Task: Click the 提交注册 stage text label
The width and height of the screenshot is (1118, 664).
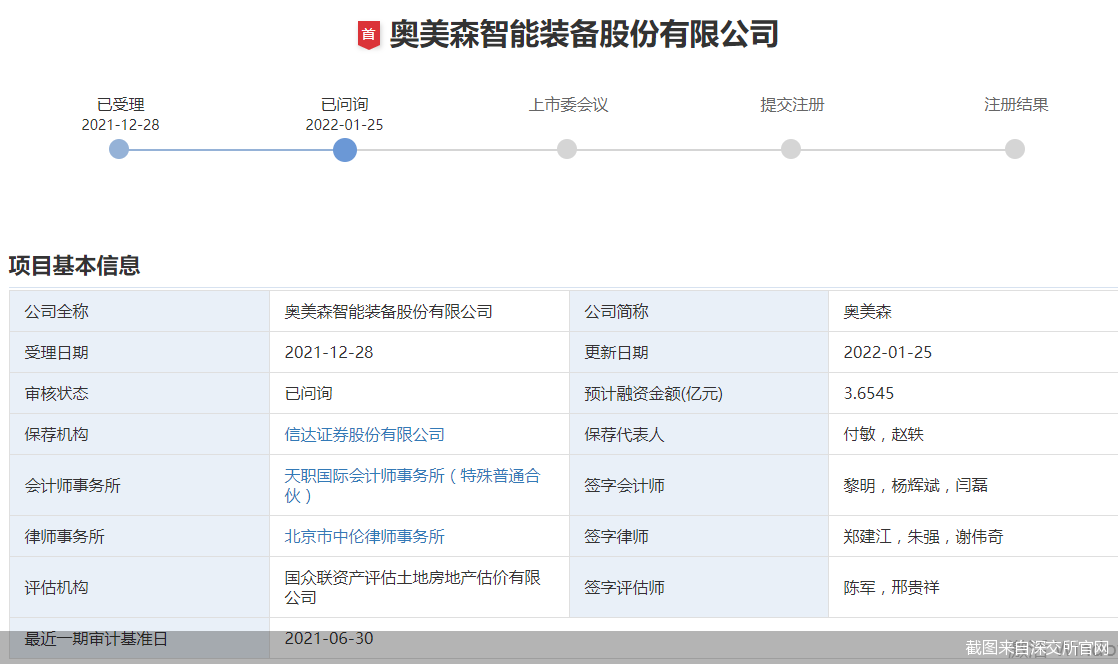Action: [x=792, y=104]
